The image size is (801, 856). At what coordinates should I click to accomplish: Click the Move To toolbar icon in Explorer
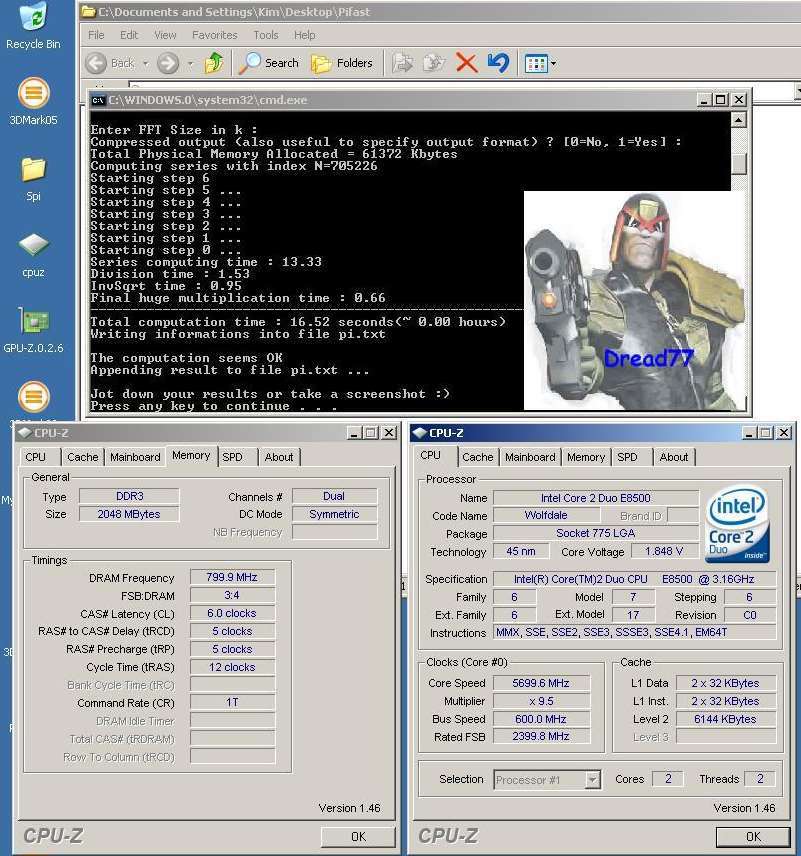coord(402,63)
